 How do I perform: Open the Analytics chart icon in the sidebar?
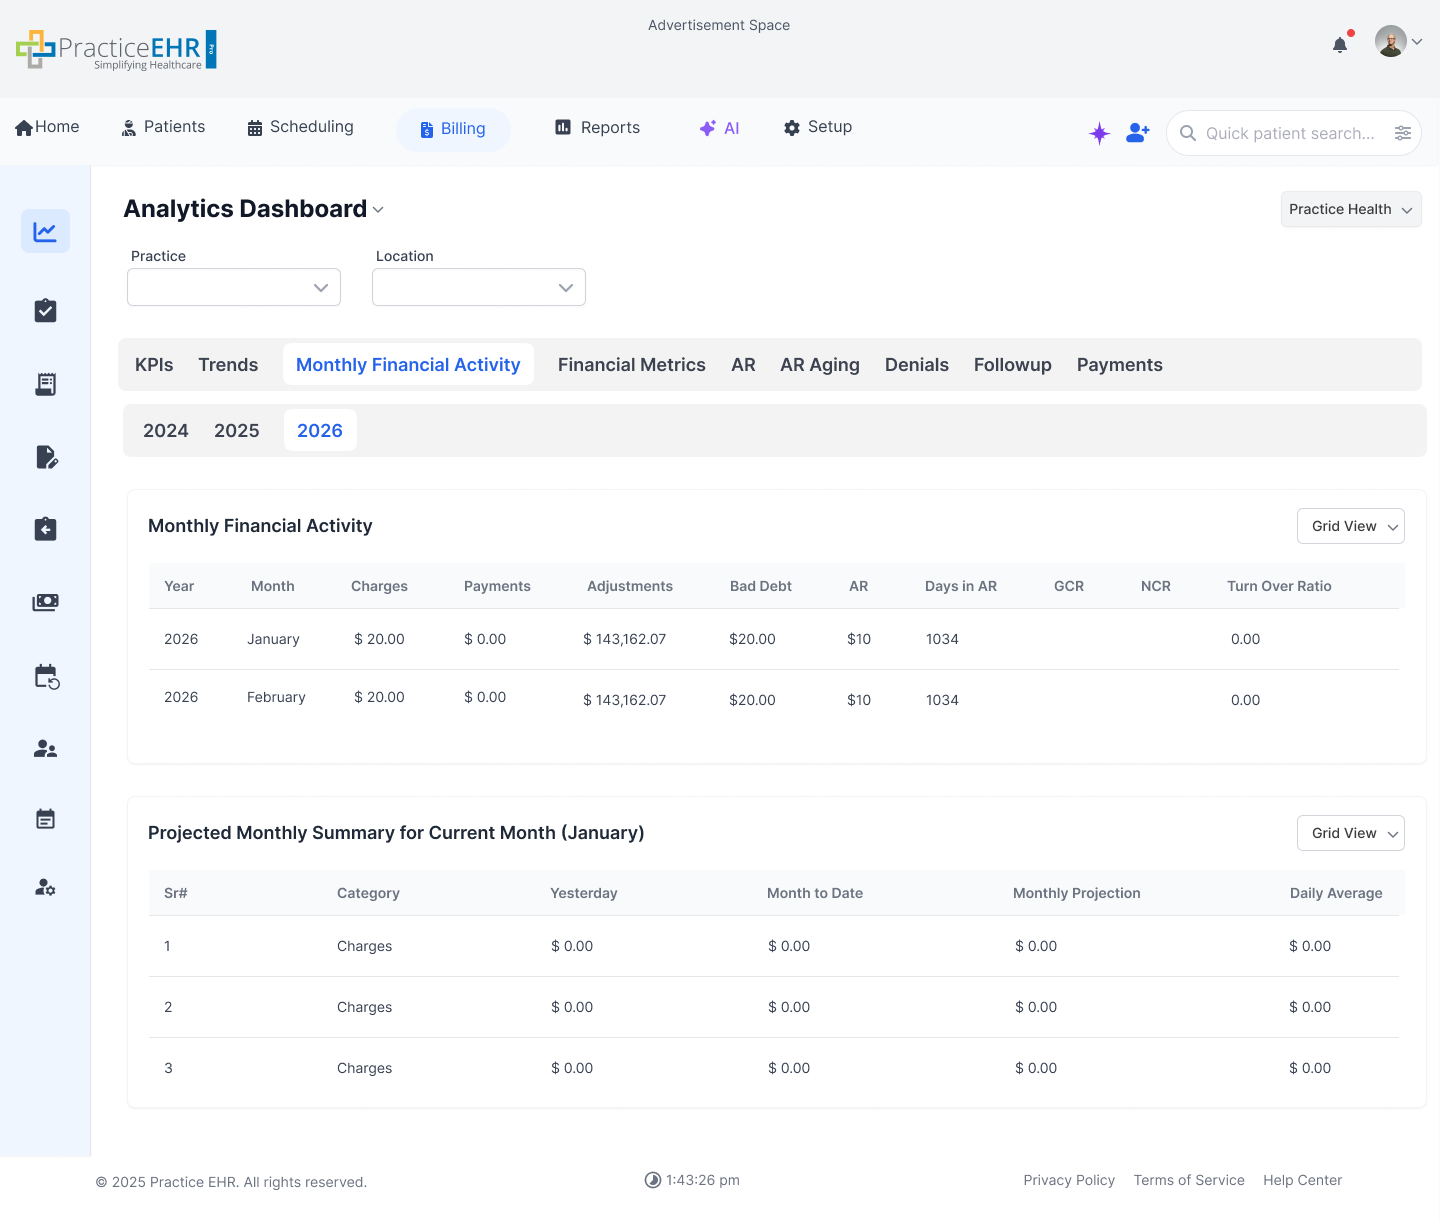[x=45, y=231]
